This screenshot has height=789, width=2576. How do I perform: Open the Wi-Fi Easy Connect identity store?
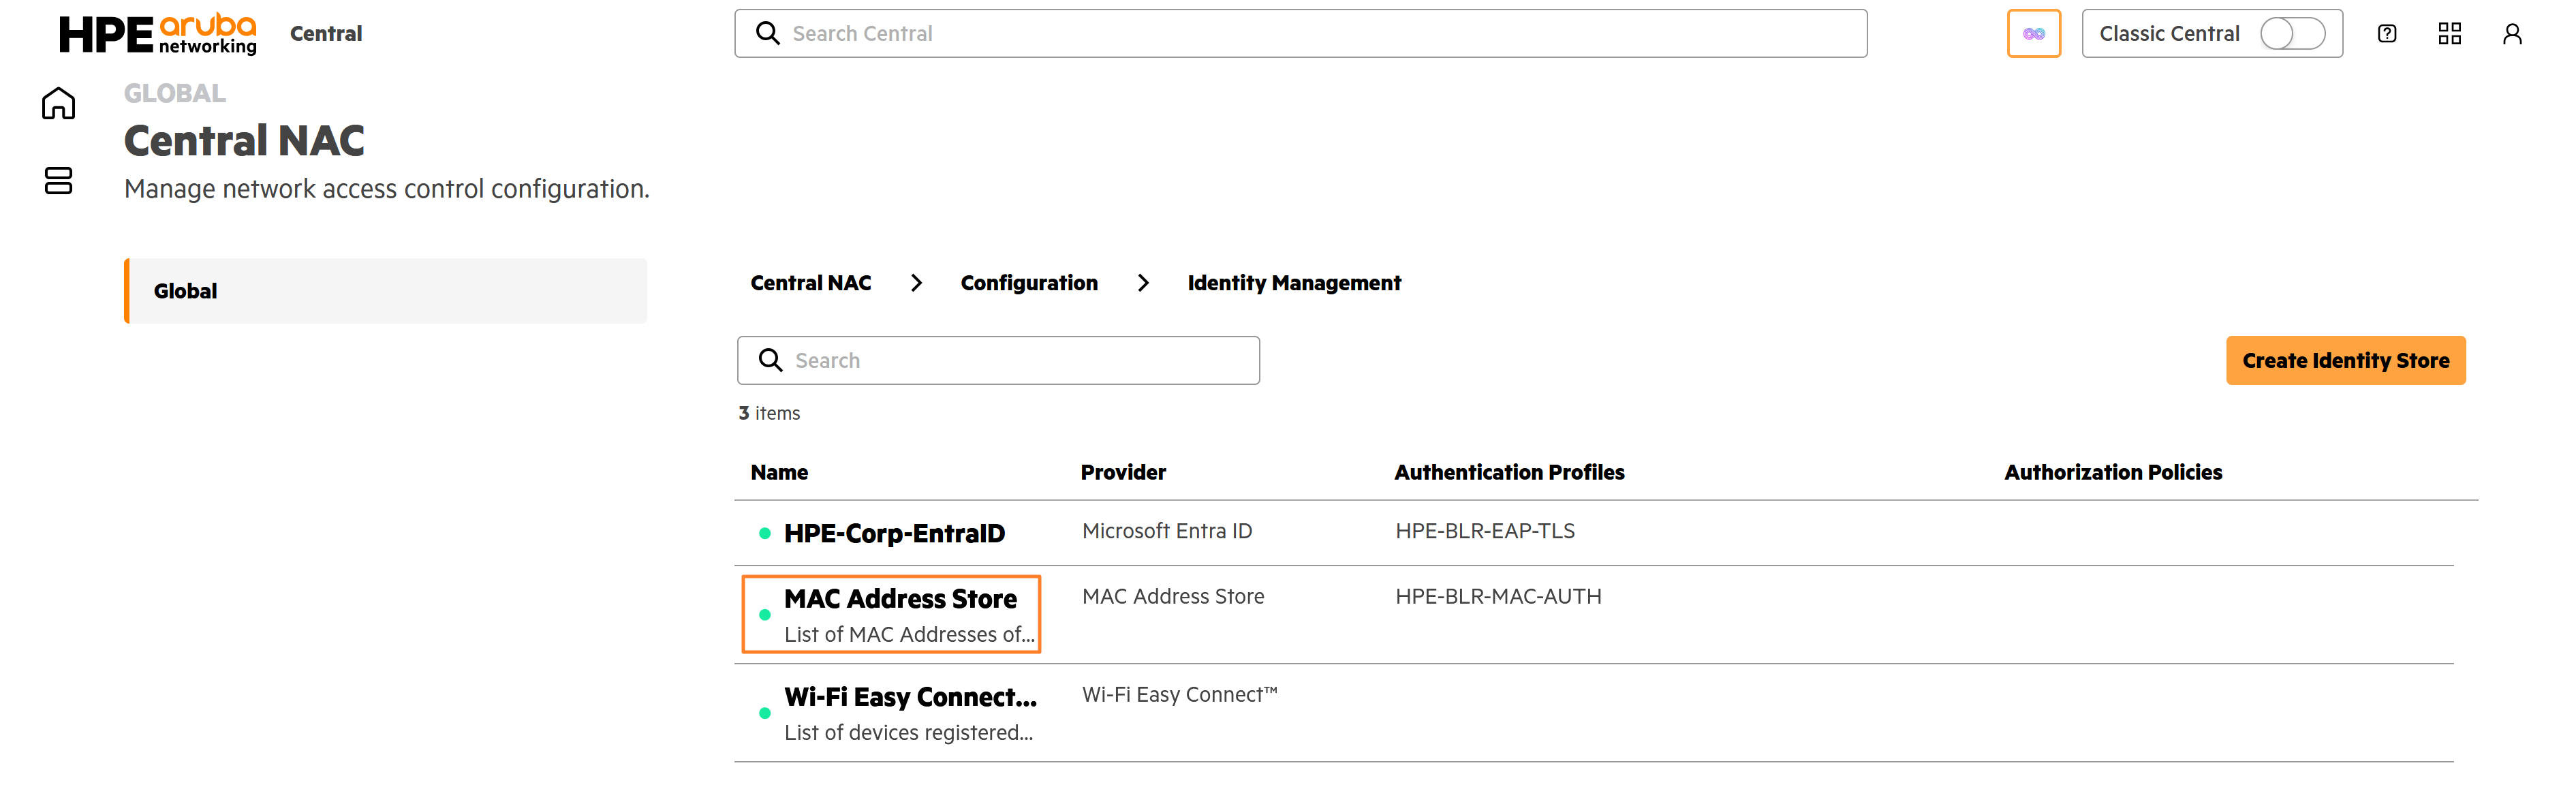coord(910,696)
